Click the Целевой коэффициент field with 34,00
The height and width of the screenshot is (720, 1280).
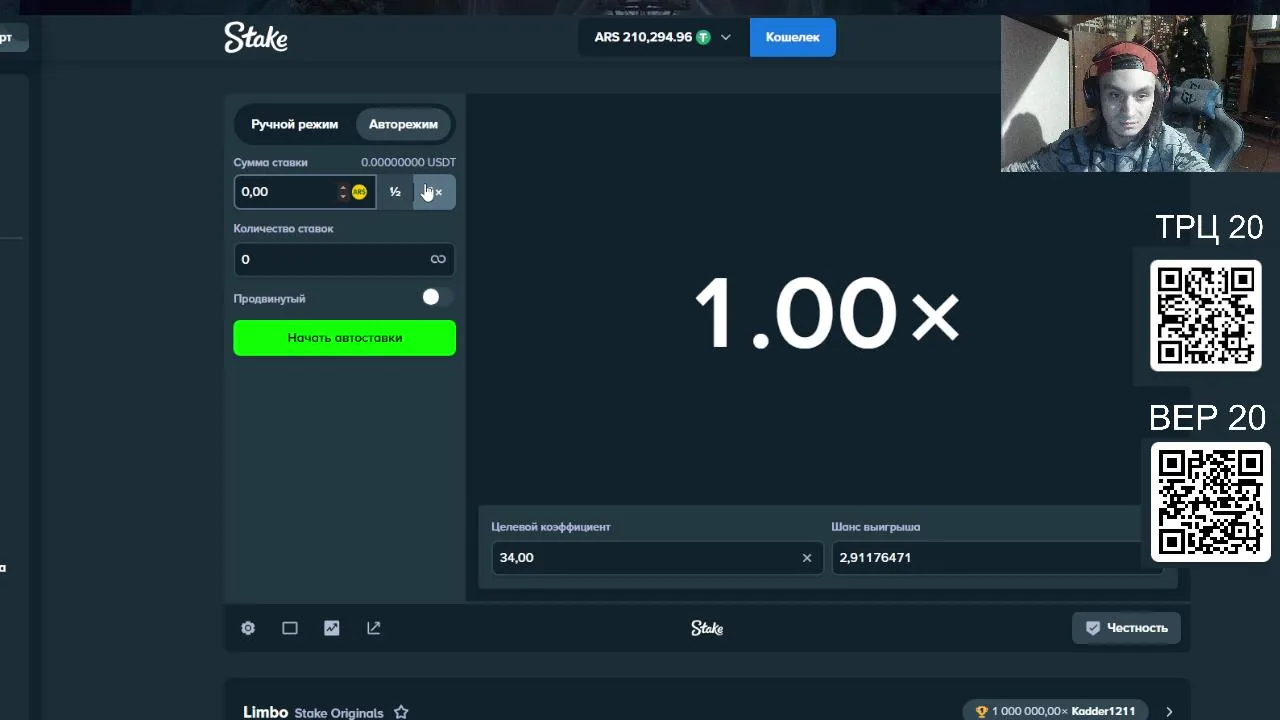(x=657, y=557)
